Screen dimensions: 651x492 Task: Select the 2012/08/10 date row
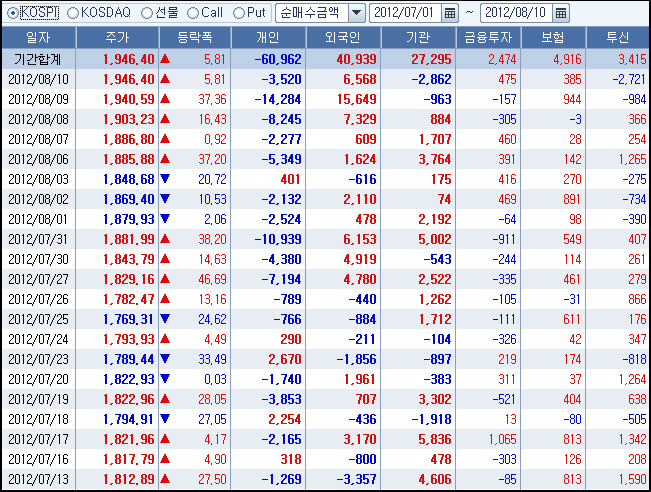click(x=326, y=79)
